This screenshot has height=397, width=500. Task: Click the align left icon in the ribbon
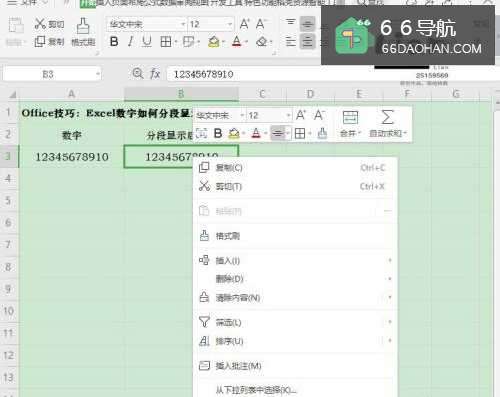pyautogui.click(x=291, y=42)
